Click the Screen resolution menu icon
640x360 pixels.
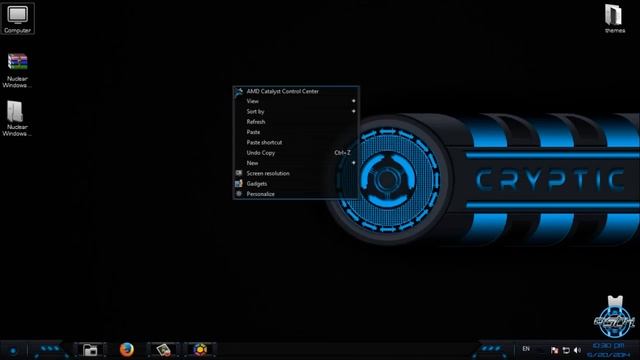239,173
